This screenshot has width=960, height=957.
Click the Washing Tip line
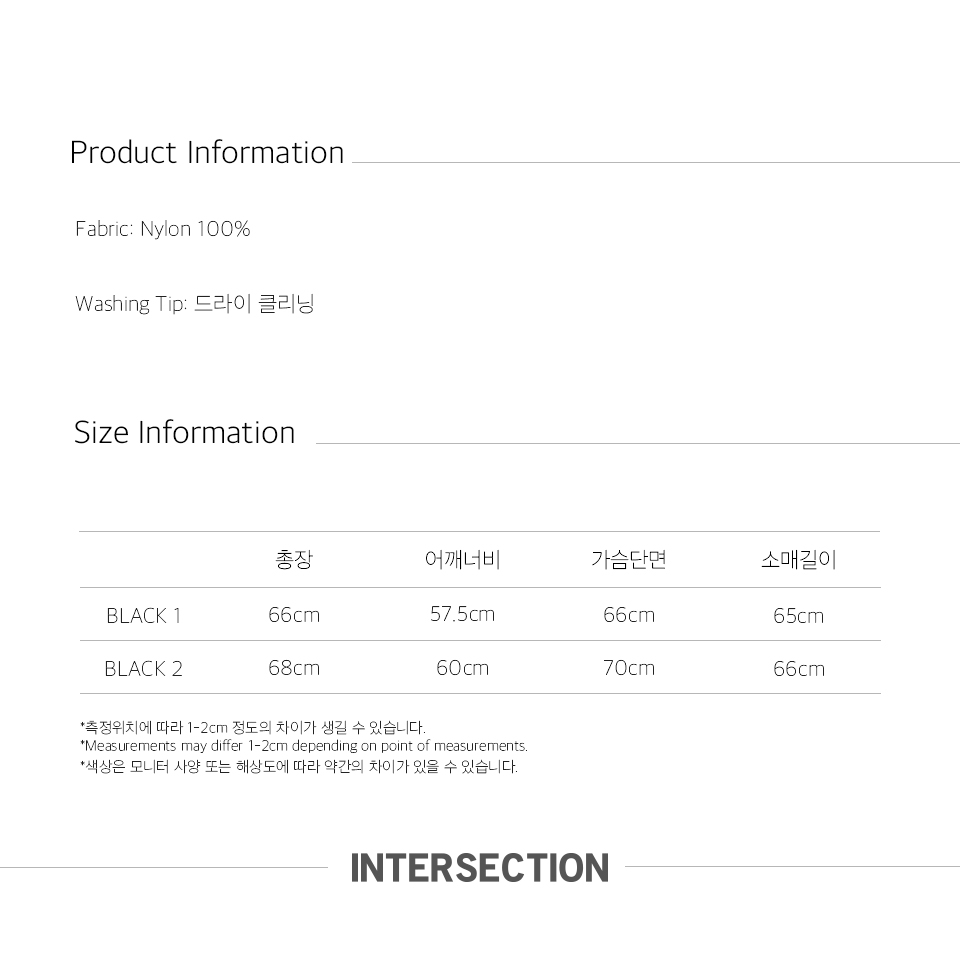pyautogui.click(x=195, y=304)
